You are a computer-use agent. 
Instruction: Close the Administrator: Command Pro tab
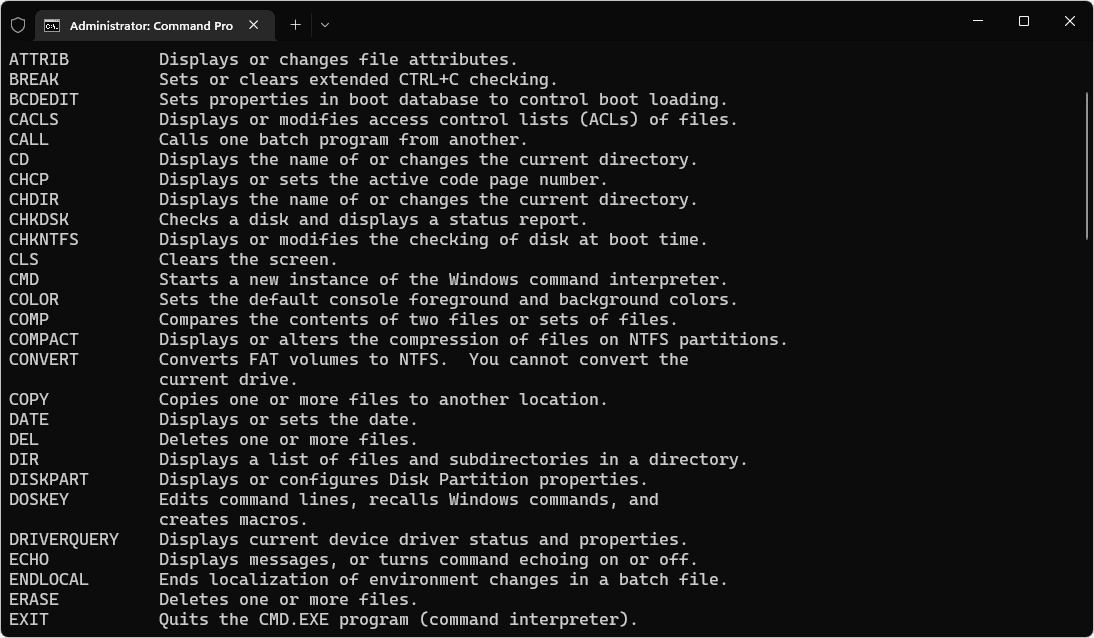(253, 24)
